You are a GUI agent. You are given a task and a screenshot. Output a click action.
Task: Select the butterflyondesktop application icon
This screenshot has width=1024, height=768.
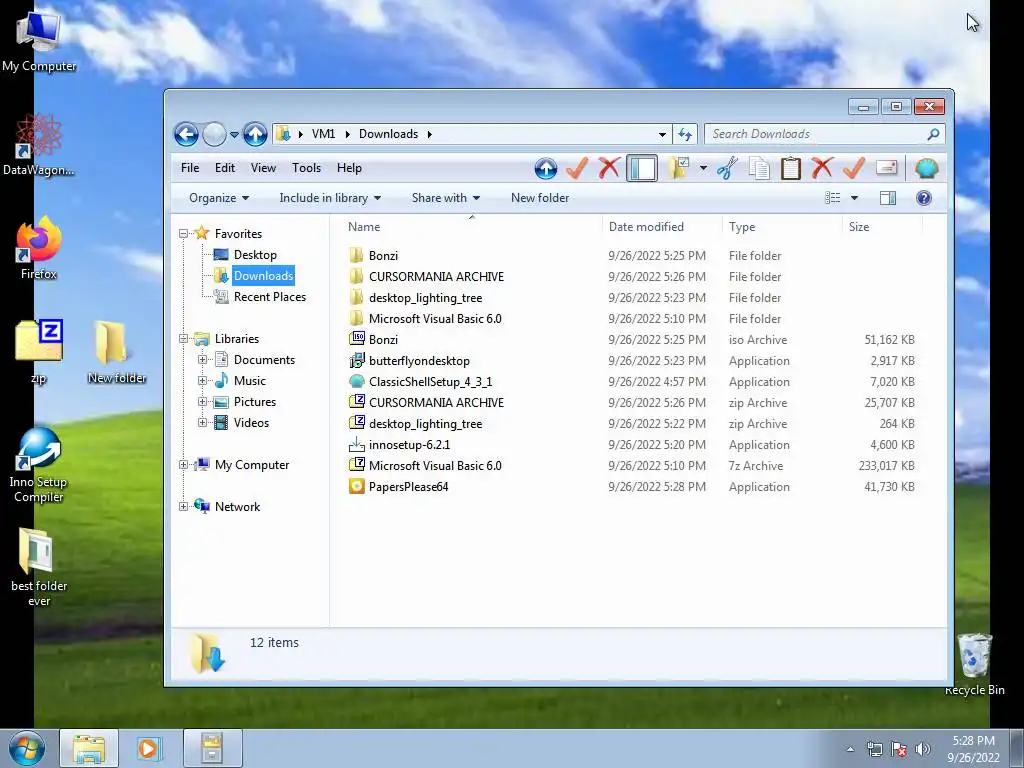[x=357, y=360]
